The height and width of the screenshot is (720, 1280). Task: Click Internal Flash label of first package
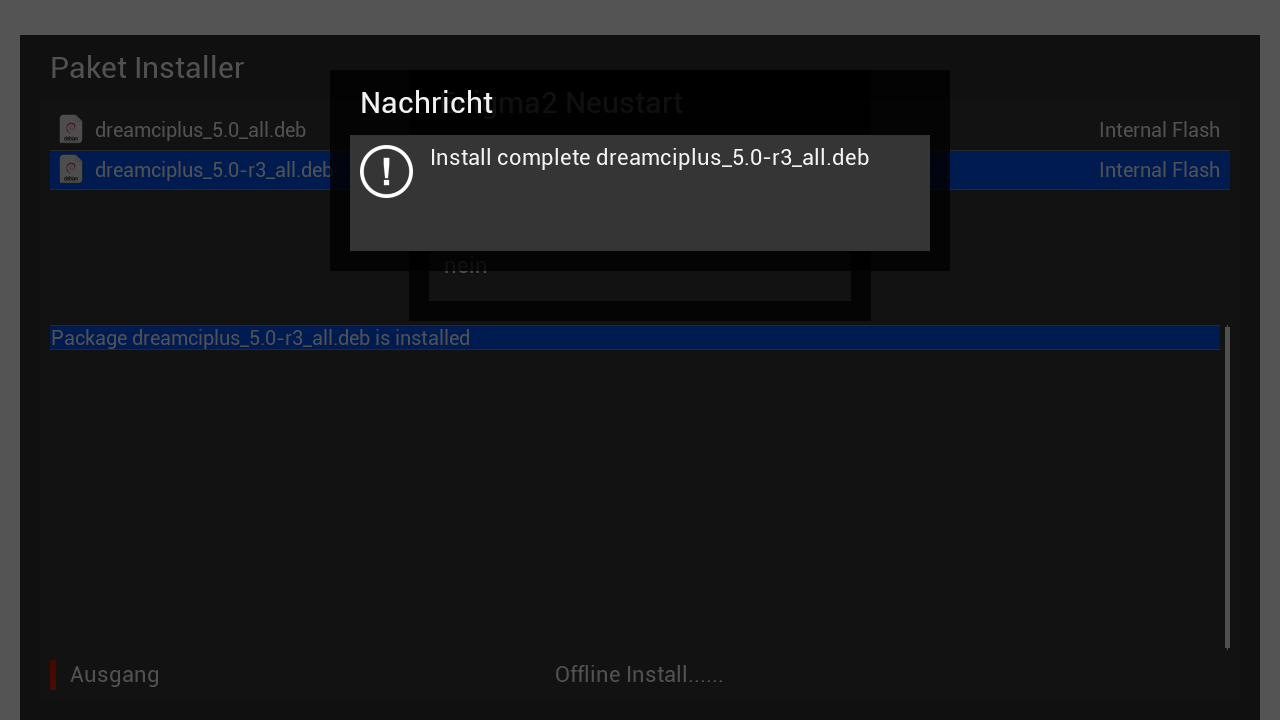(x=1159, y=130)
